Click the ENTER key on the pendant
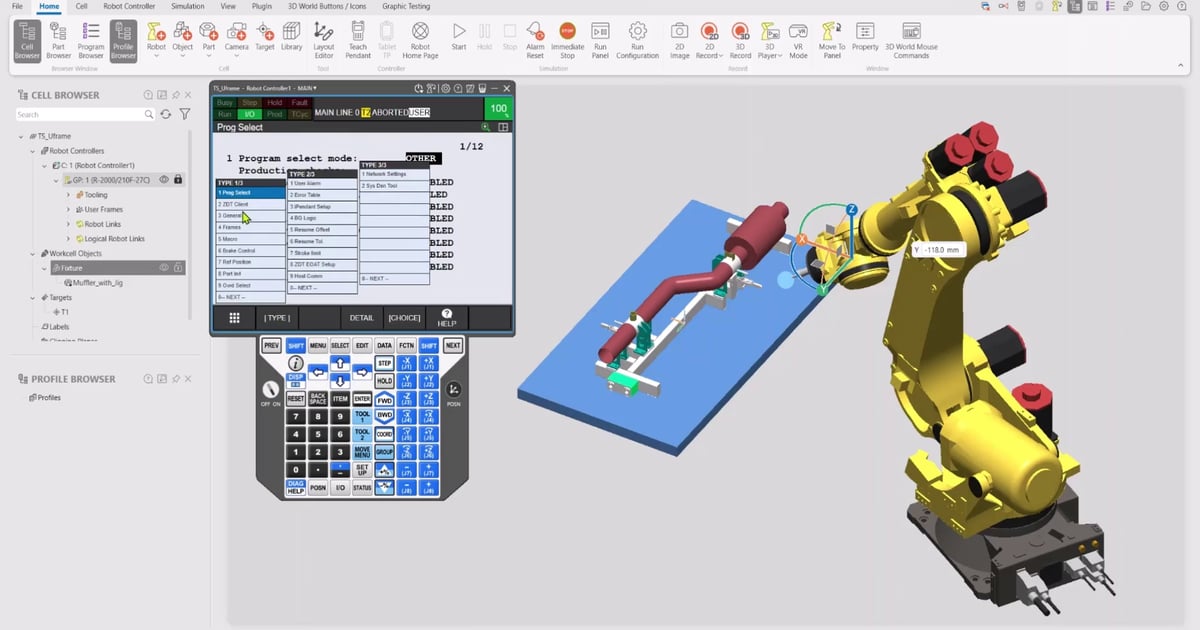 tap(361, 398)
